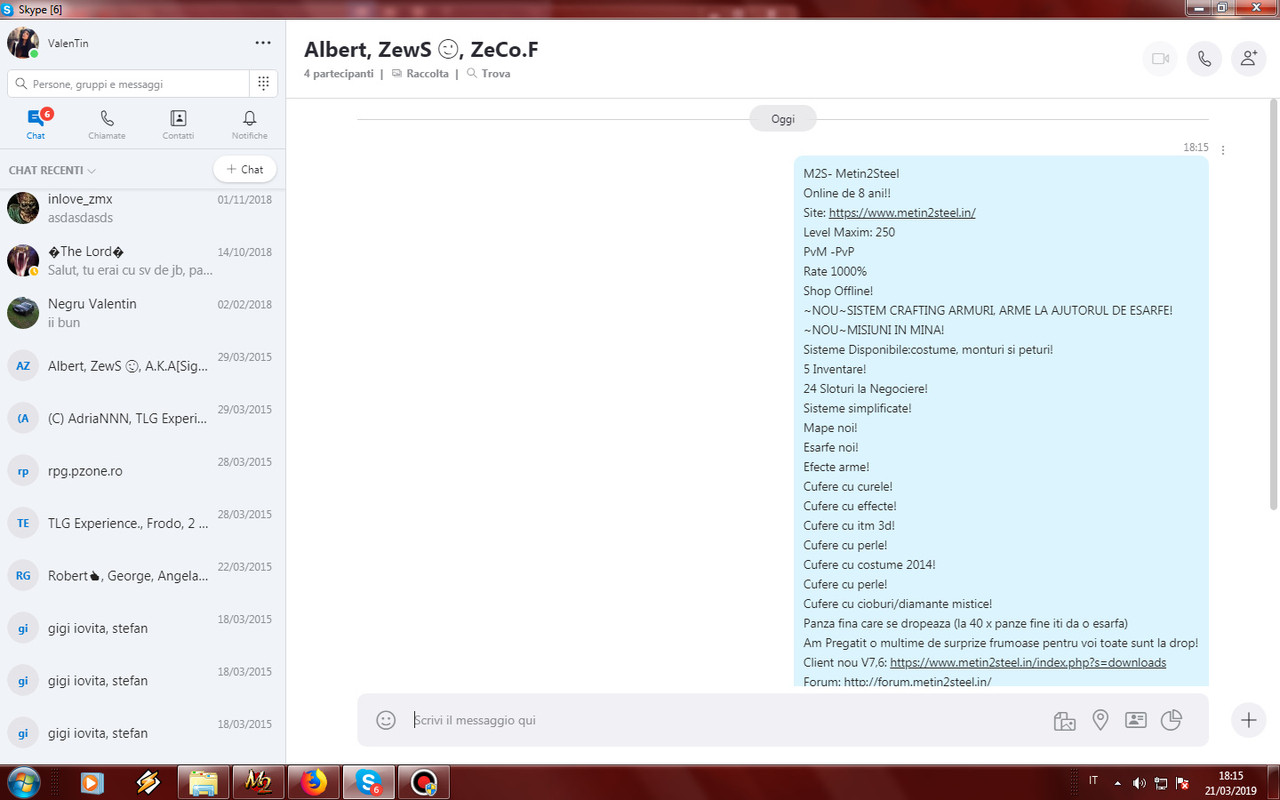This screenshot has width=1280, height=800.
Task: Click the Skype taskbar icon
Action: click(x=369, y=782)
